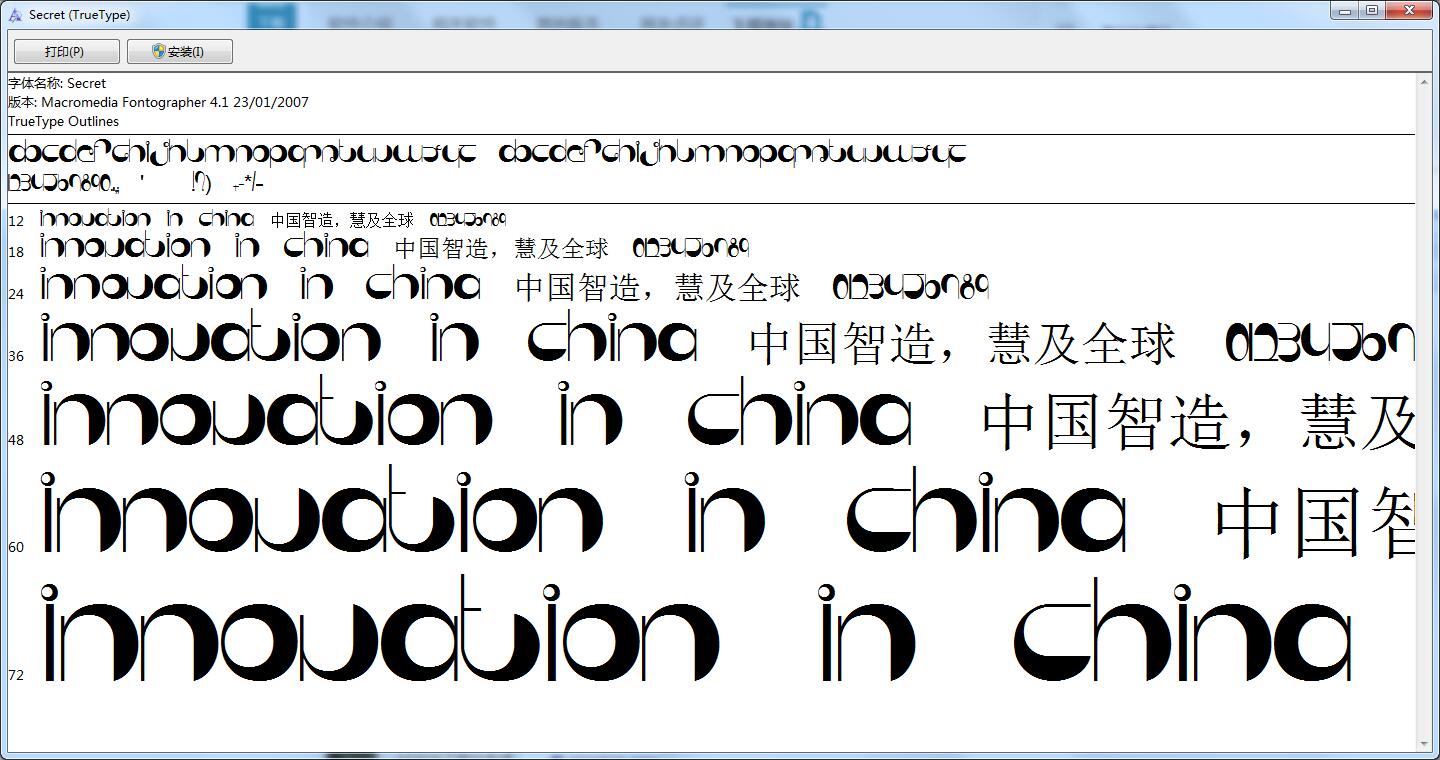Image resolution: width=1440 pixels, height=760 pixels.
Task: Minimize the Secret font viewer window
Action: 1345,11
